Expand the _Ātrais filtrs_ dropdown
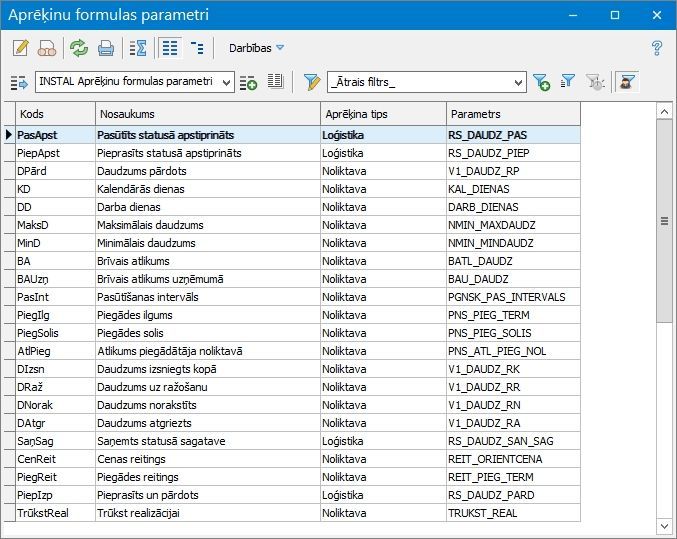 click(x=518, y=82)
